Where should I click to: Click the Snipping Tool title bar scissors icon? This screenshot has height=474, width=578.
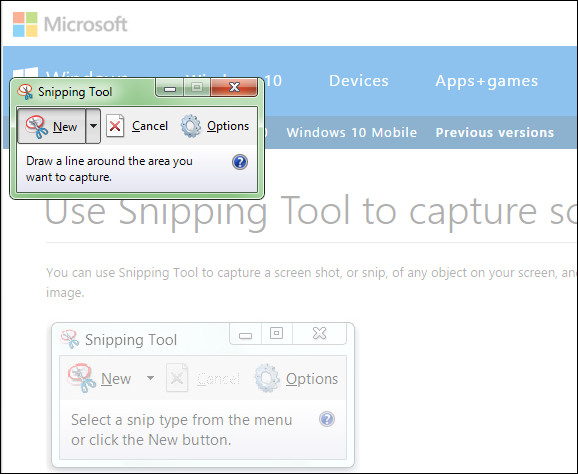25,91
